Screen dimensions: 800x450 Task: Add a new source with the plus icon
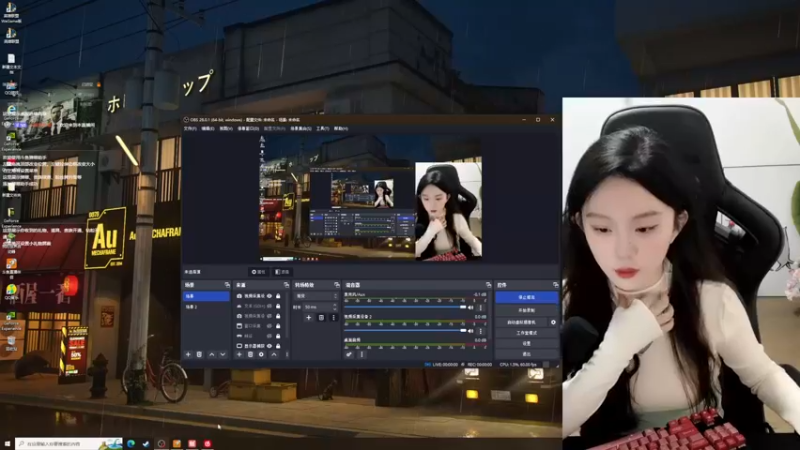tap(239, 354)
